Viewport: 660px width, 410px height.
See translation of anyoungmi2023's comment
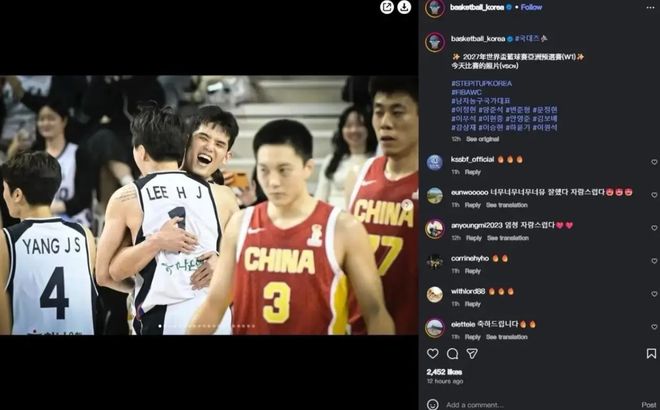point(508,238)
